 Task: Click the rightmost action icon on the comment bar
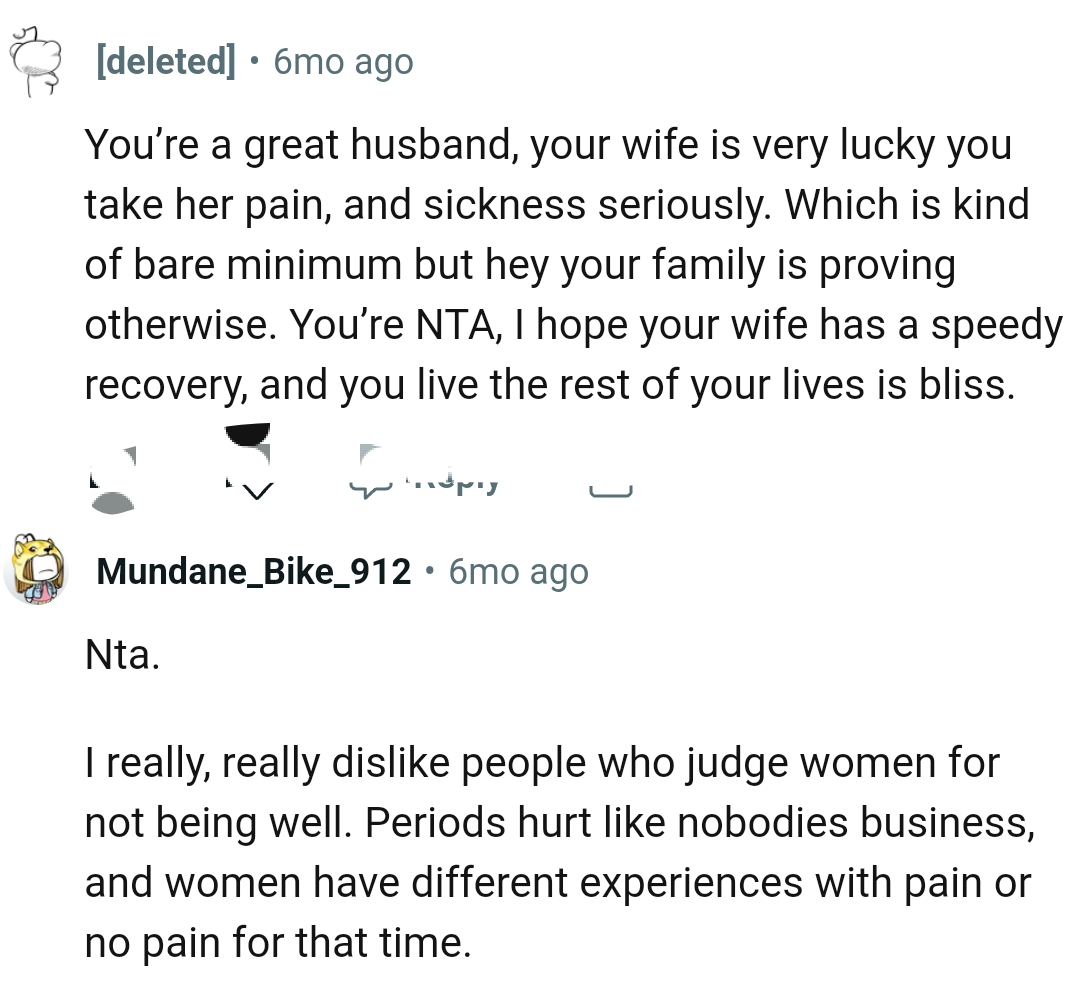613,482
